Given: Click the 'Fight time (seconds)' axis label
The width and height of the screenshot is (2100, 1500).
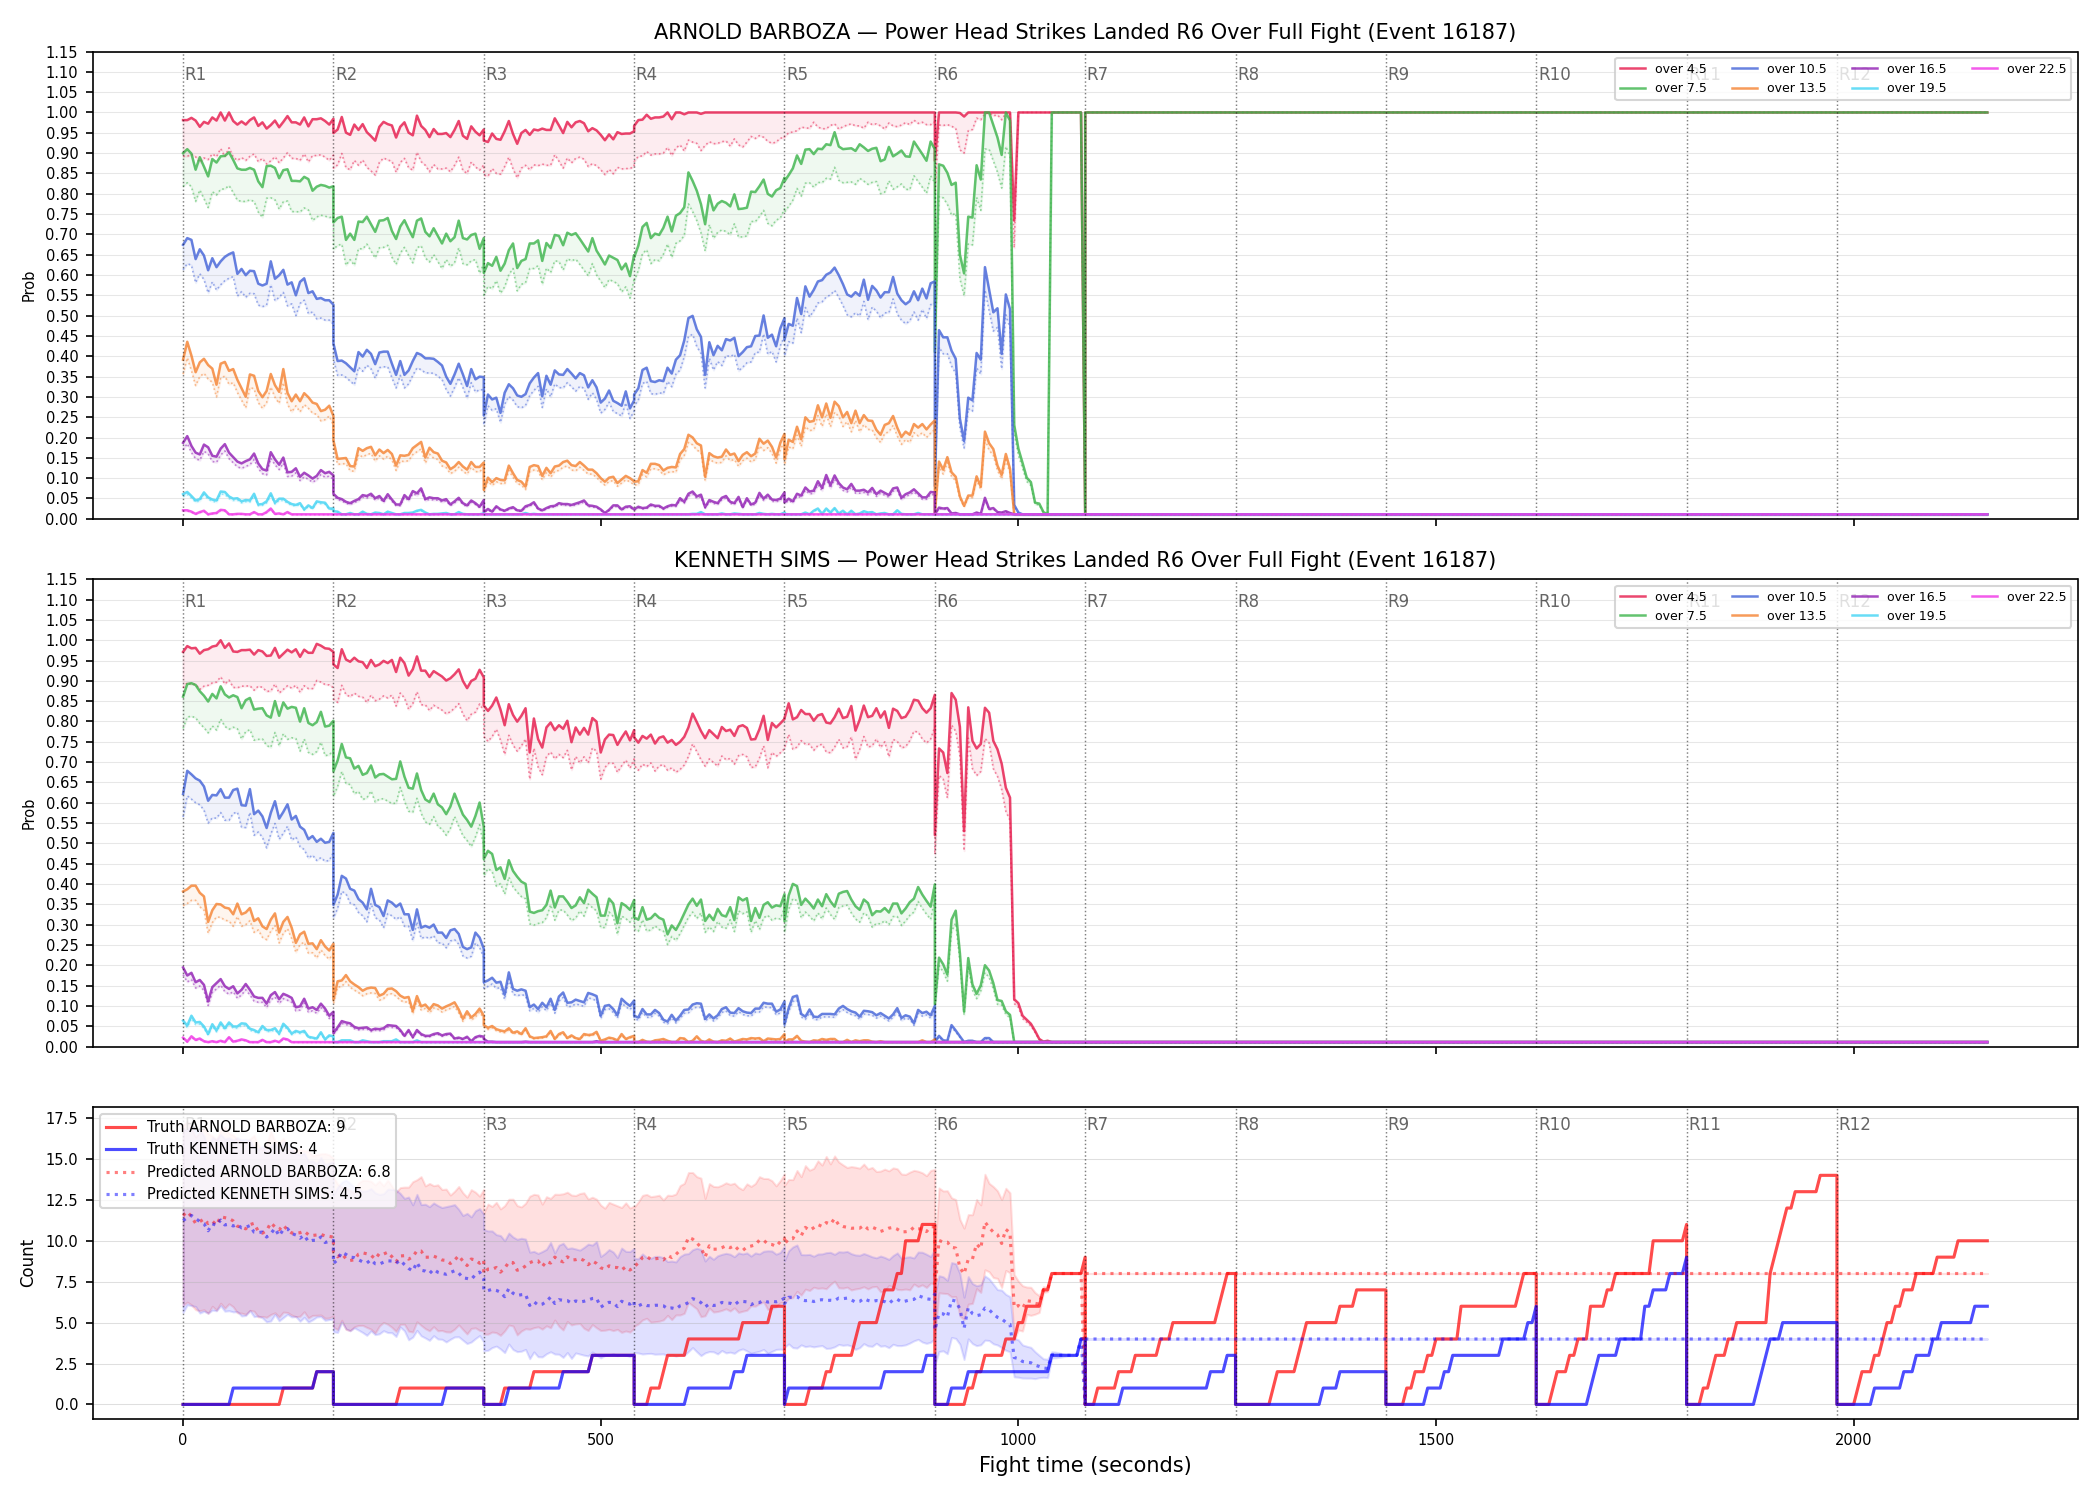Looking at the screenshot, I should (x=1085, y=1465).
